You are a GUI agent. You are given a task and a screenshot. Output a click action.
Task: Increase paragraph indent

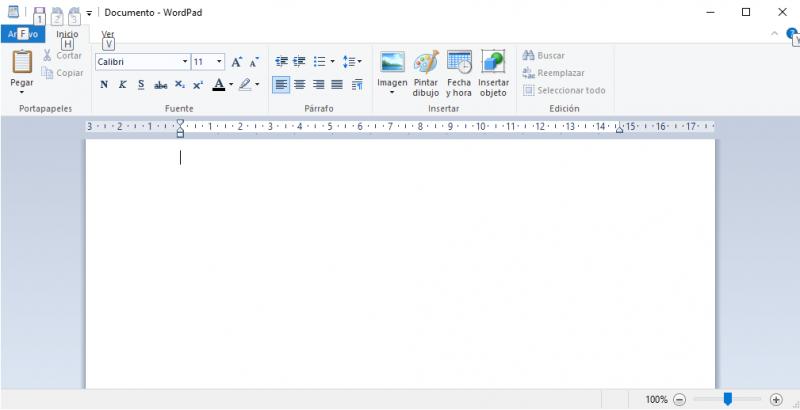pos(299,62)
